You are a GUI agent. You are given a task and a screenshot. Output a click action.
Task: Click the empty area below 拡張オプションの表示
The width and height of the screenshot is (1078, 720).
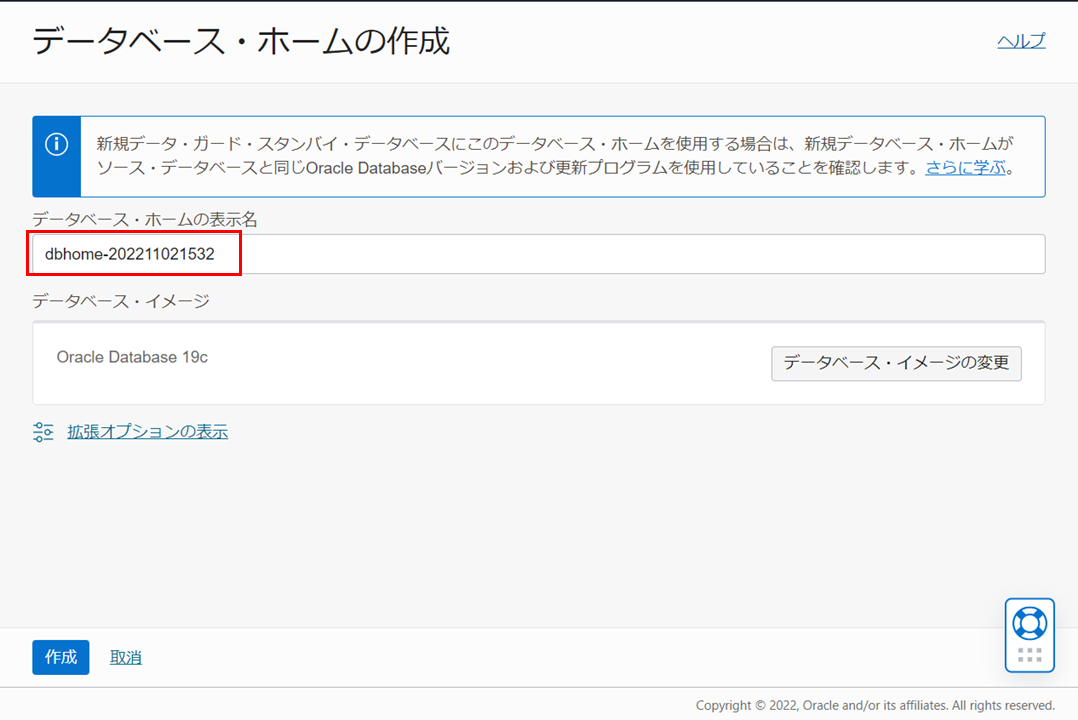click(500, 530)
